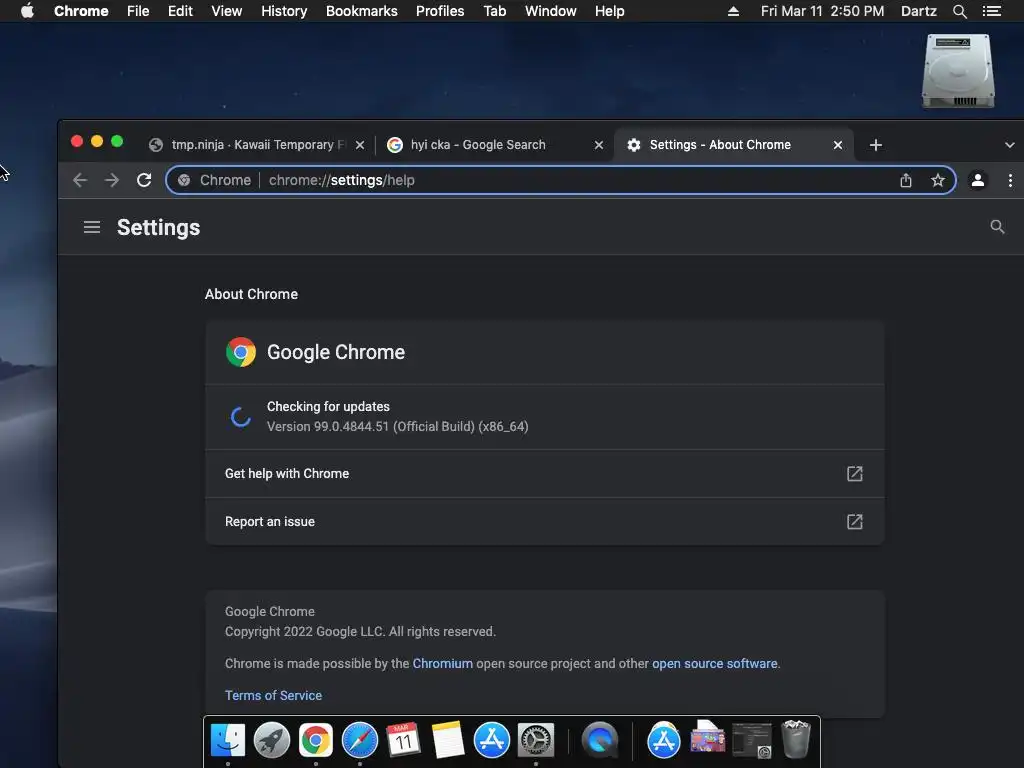Open the View menu
Image resolution: width=1024 pixels, height=768 pixels.
click(x=227, y=11)
